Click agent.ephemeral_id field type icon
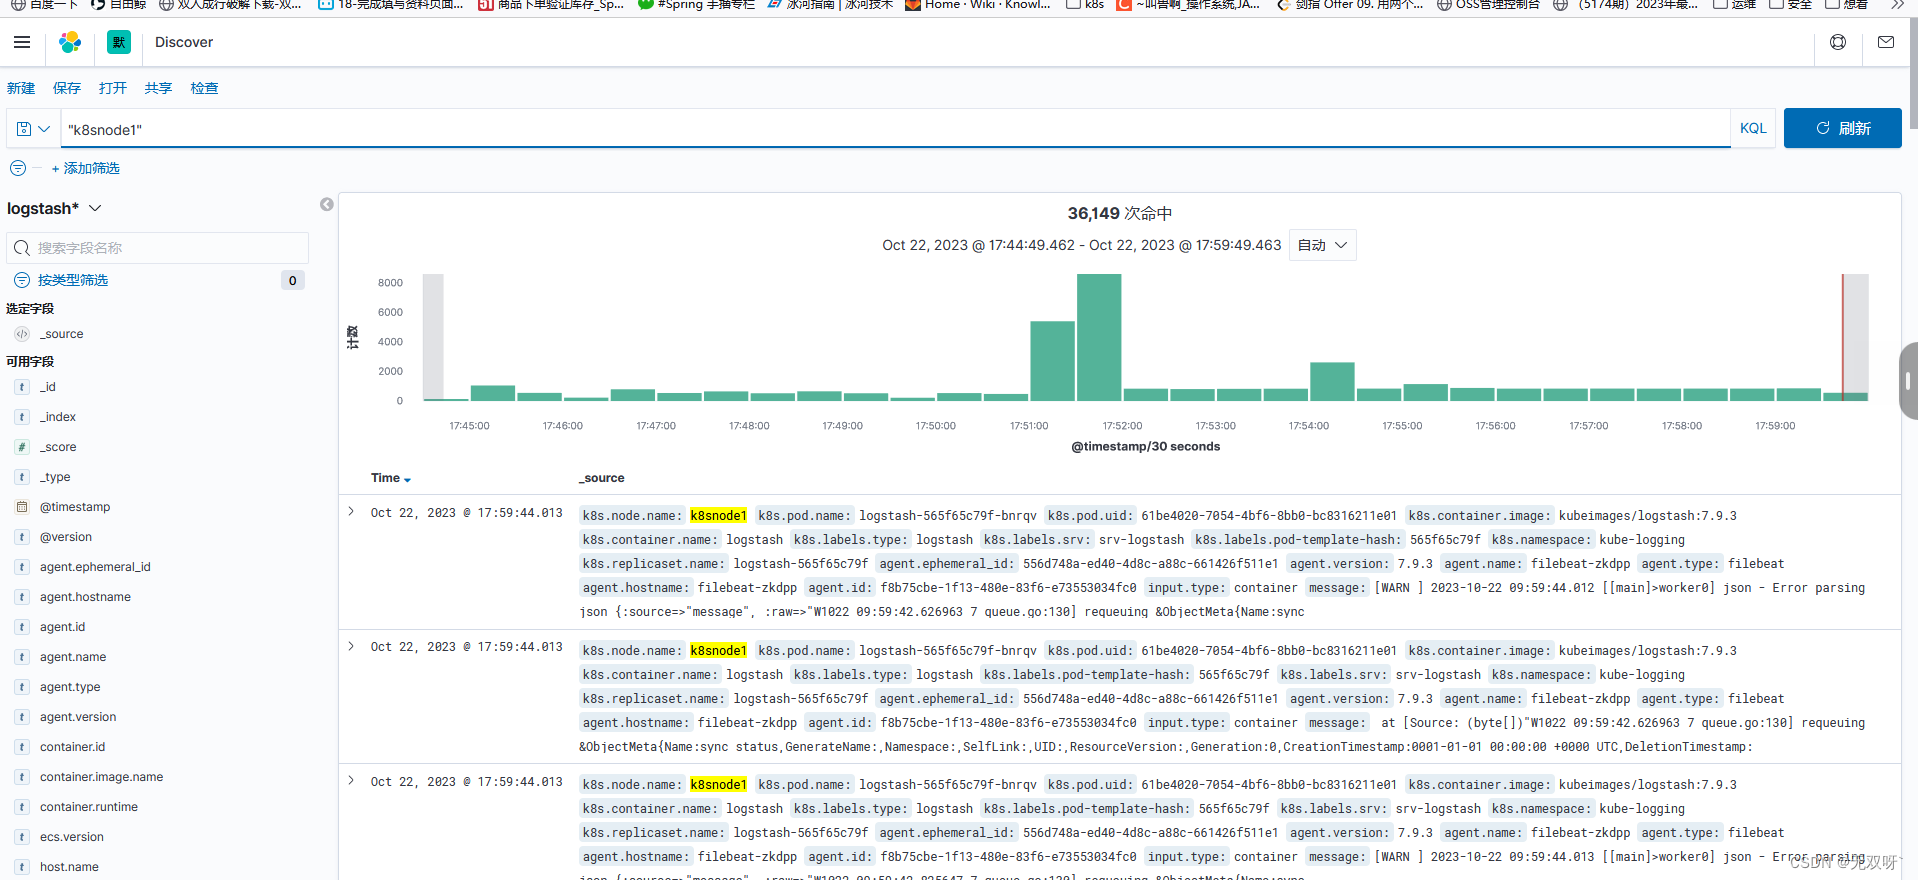This screenshot has height=880, width=1918. point(22,567)
